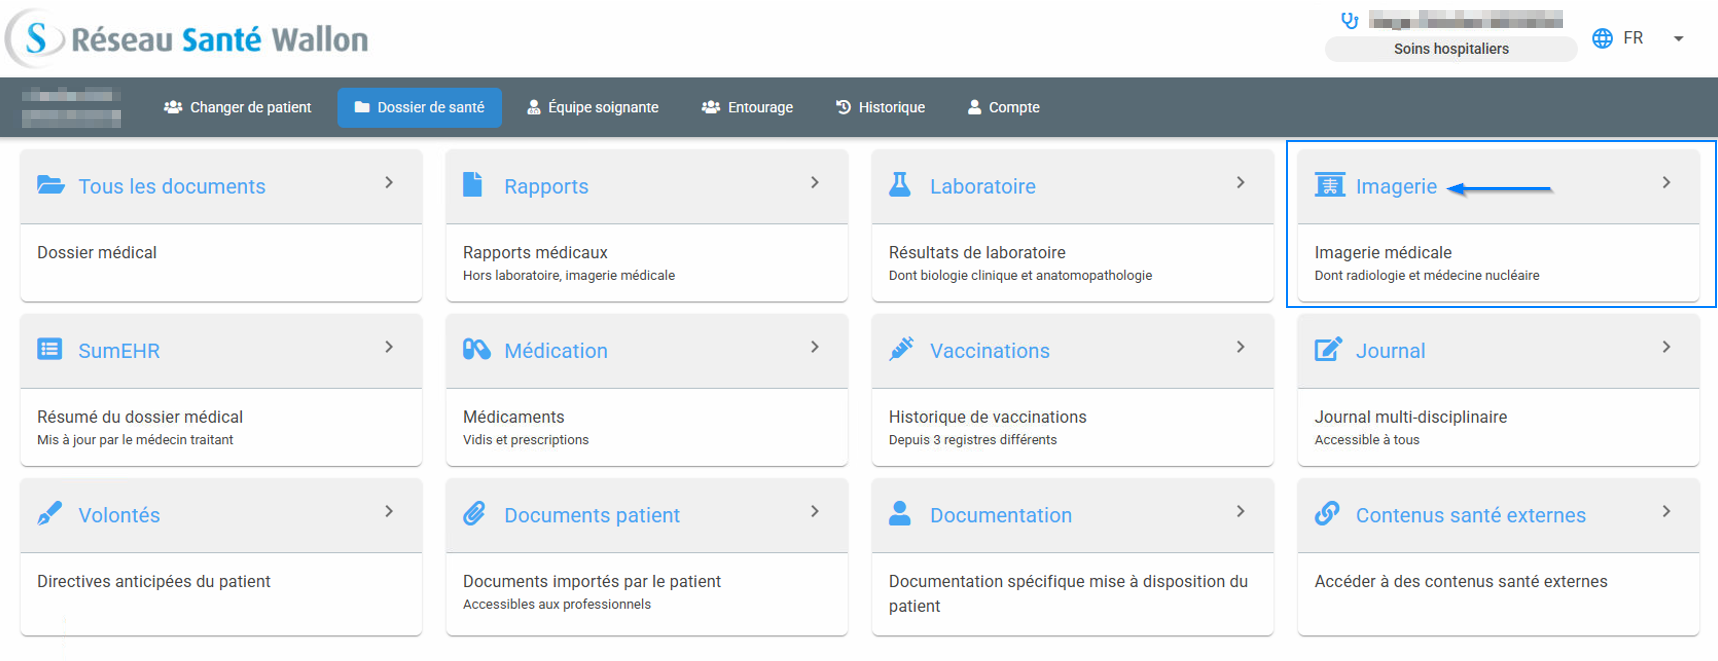Viewport: 1718px width, 661px height.
Task: Open the Historique menu item
Action: [x=880, y=107]
